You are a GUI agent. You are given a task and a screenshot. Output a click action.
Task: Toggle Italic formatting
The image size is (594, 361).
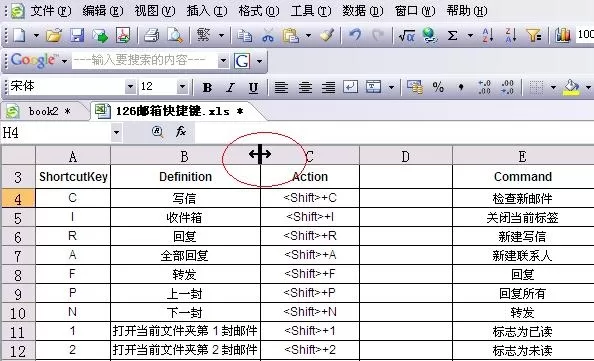(230, 88)
